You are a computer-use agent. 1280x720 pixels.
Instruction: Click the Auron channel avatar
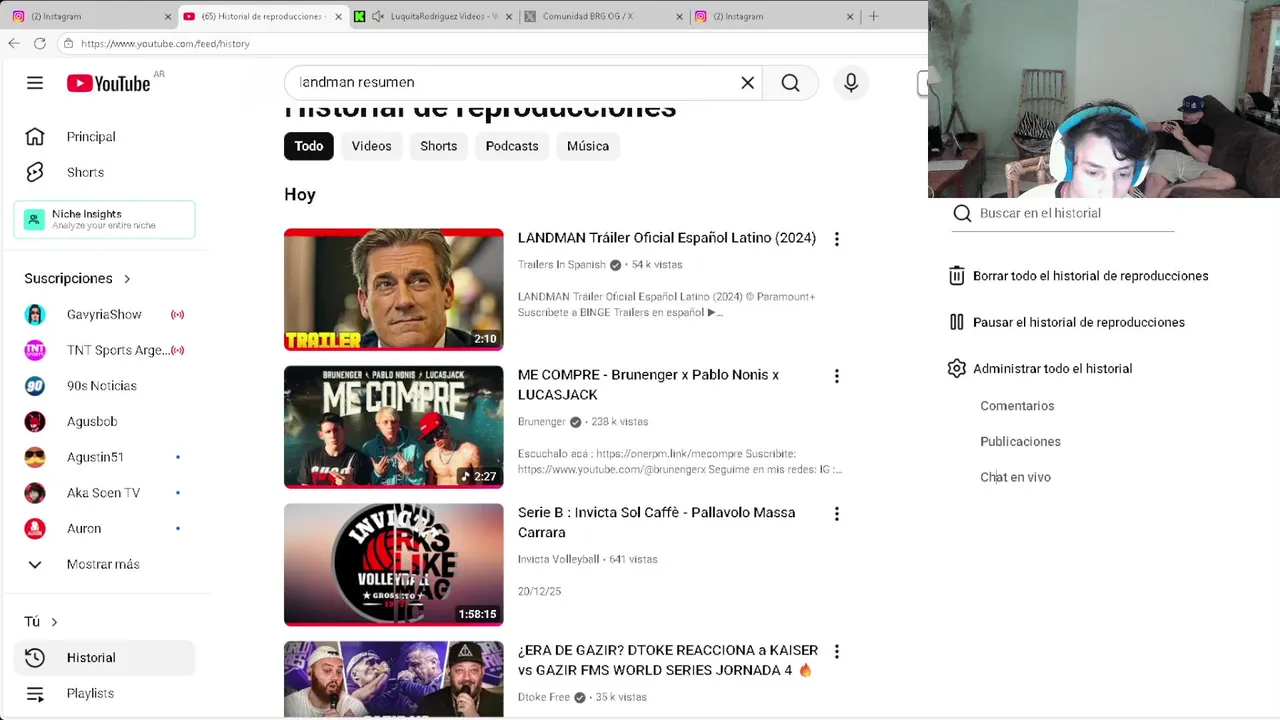35,528
